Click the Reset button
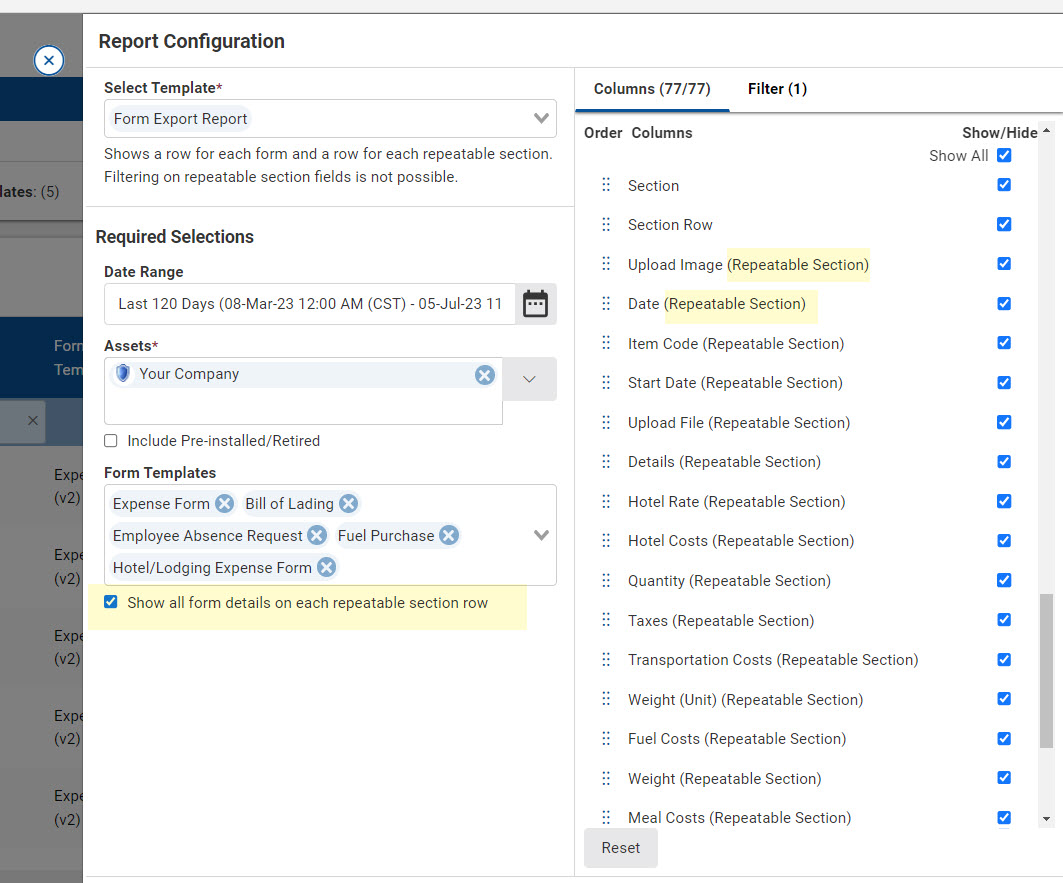 (x=620, y=848)
